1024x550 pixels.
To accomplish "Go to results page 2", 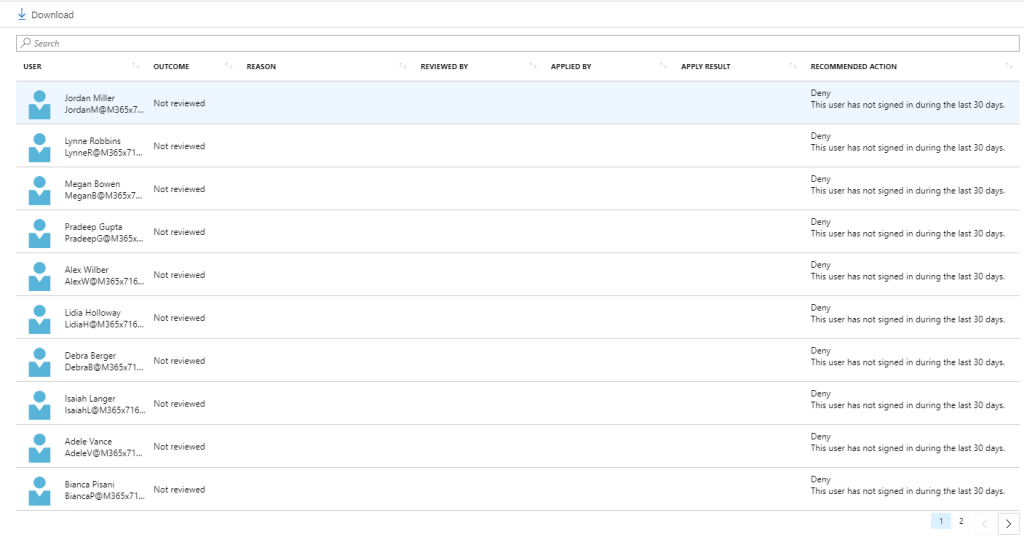I will [x=961, y=521].
